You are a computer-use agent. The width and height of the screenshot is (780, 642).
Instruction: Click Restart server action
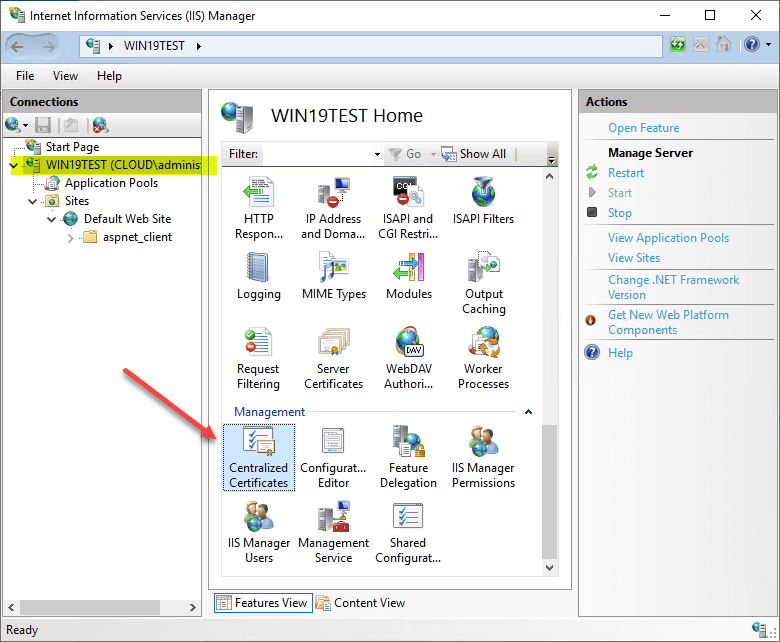[626, 173]
